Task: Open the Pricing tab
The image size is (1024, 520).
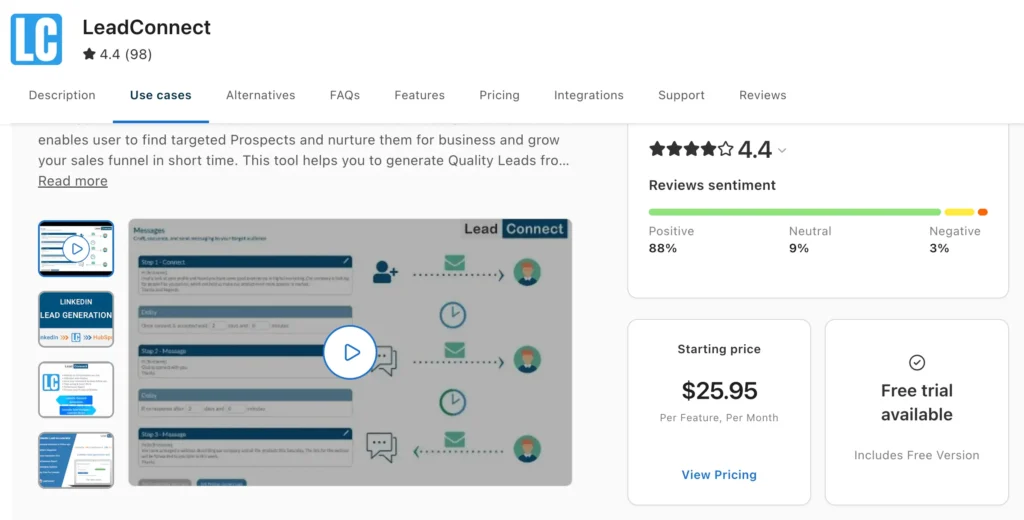Action: [500, 95]
